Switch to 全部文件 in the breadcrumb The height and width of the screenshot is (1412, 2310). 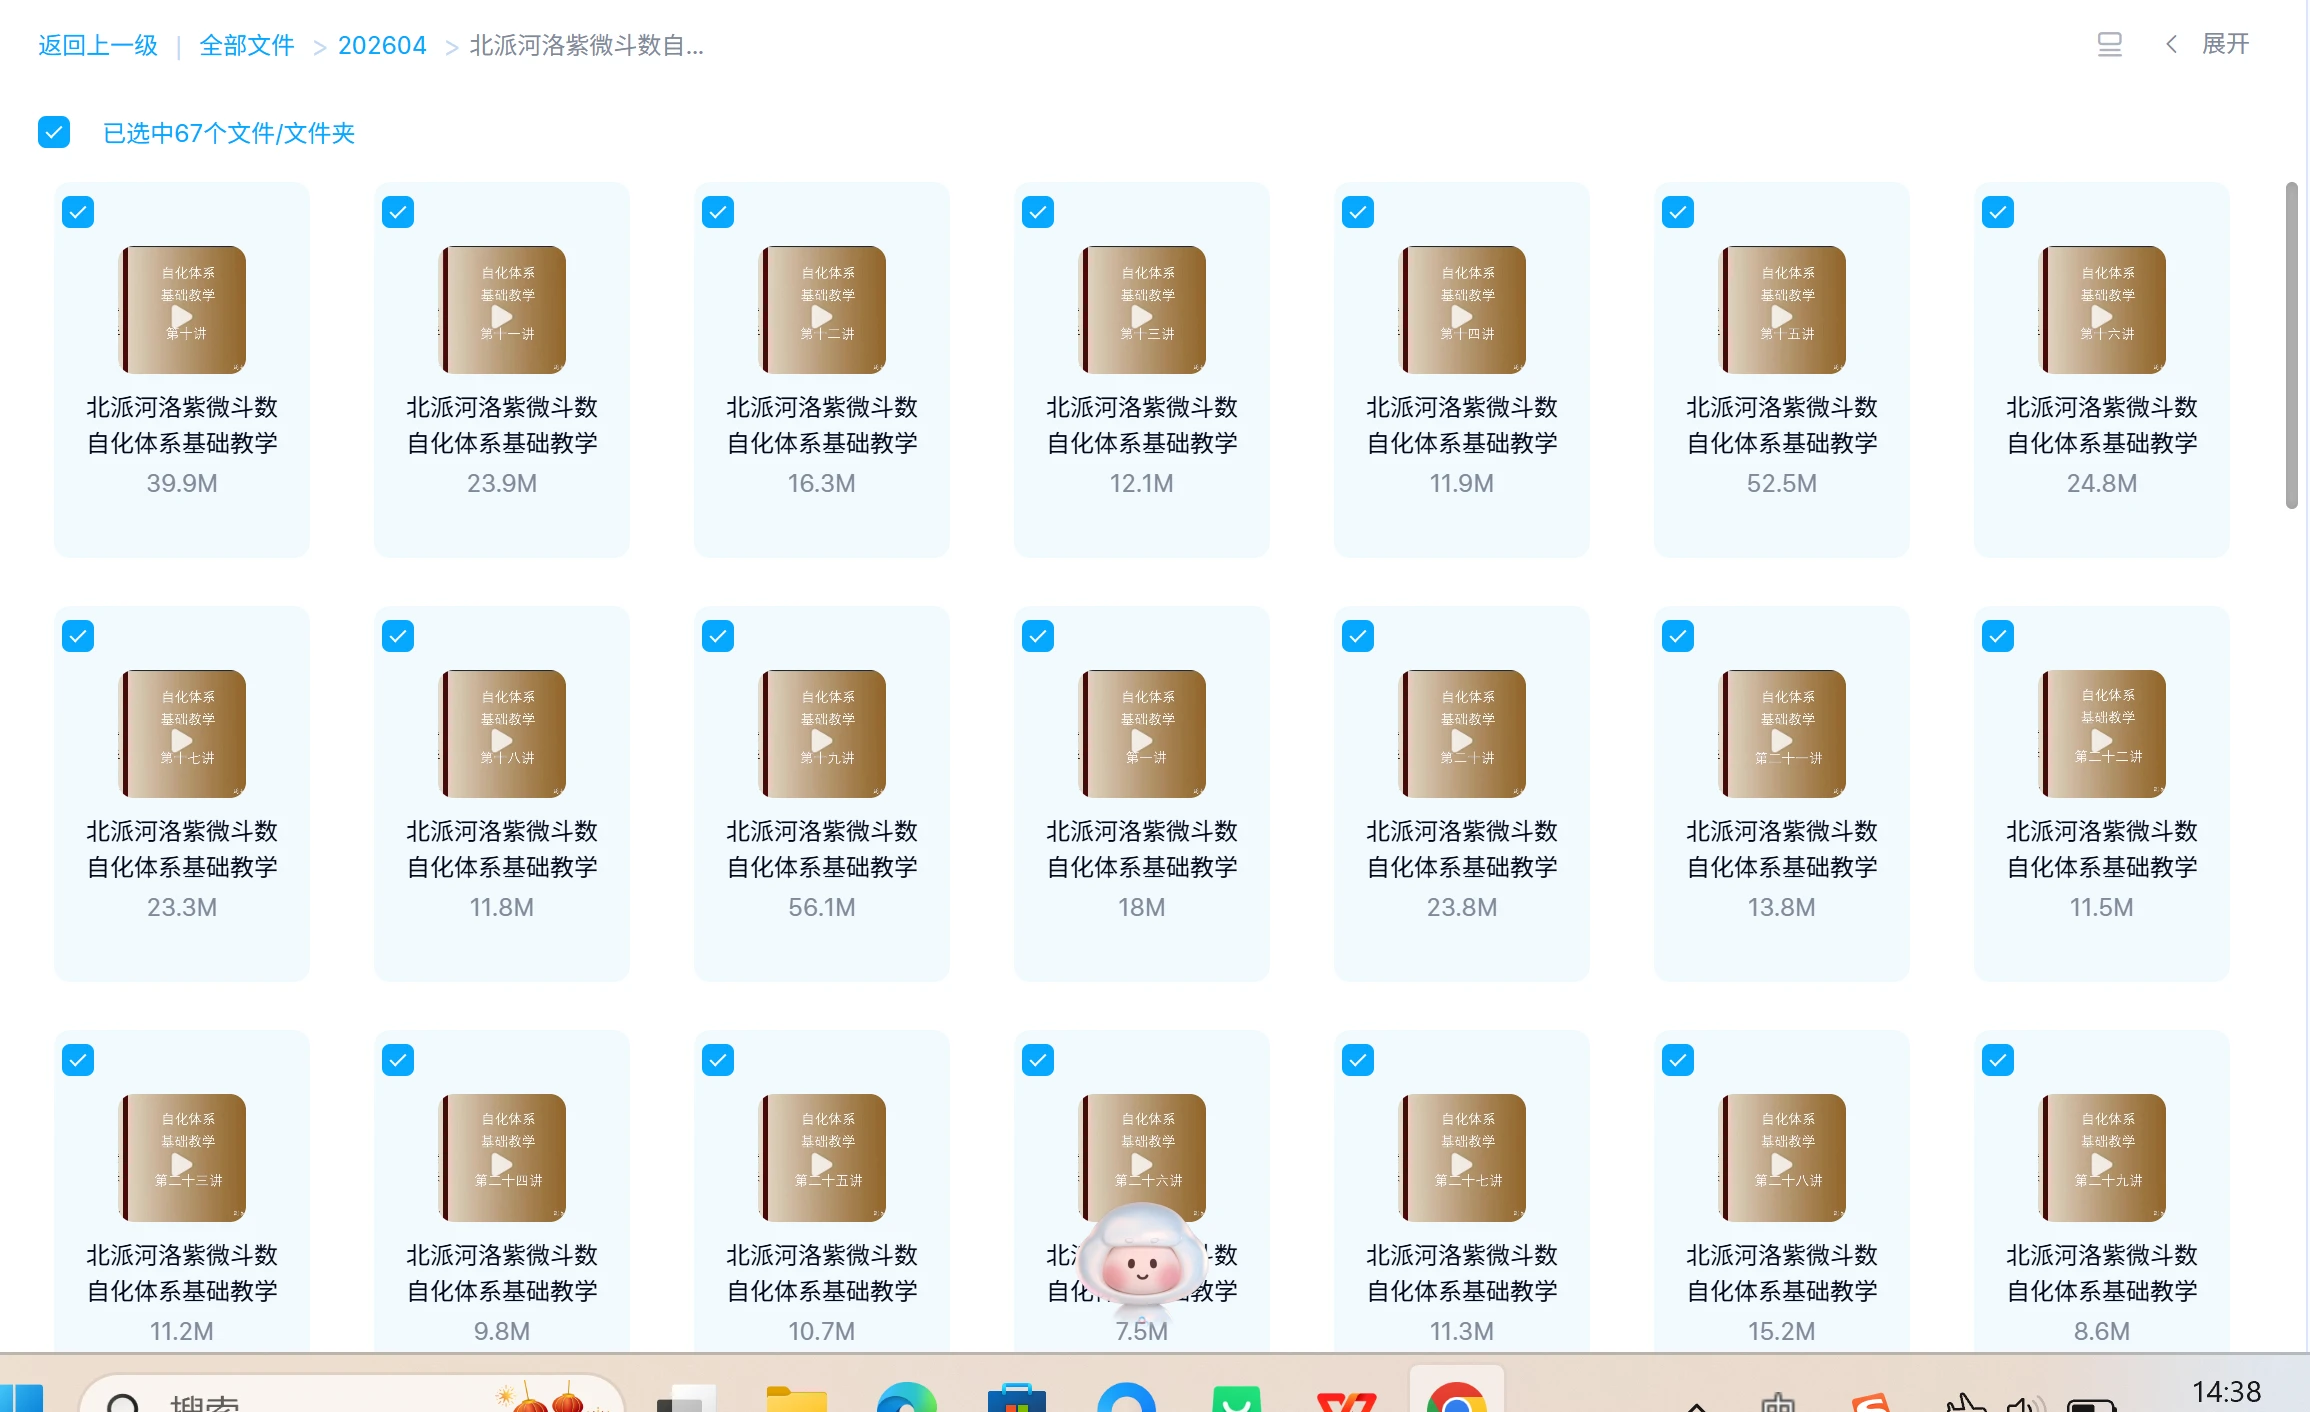(x=246, y=45)
